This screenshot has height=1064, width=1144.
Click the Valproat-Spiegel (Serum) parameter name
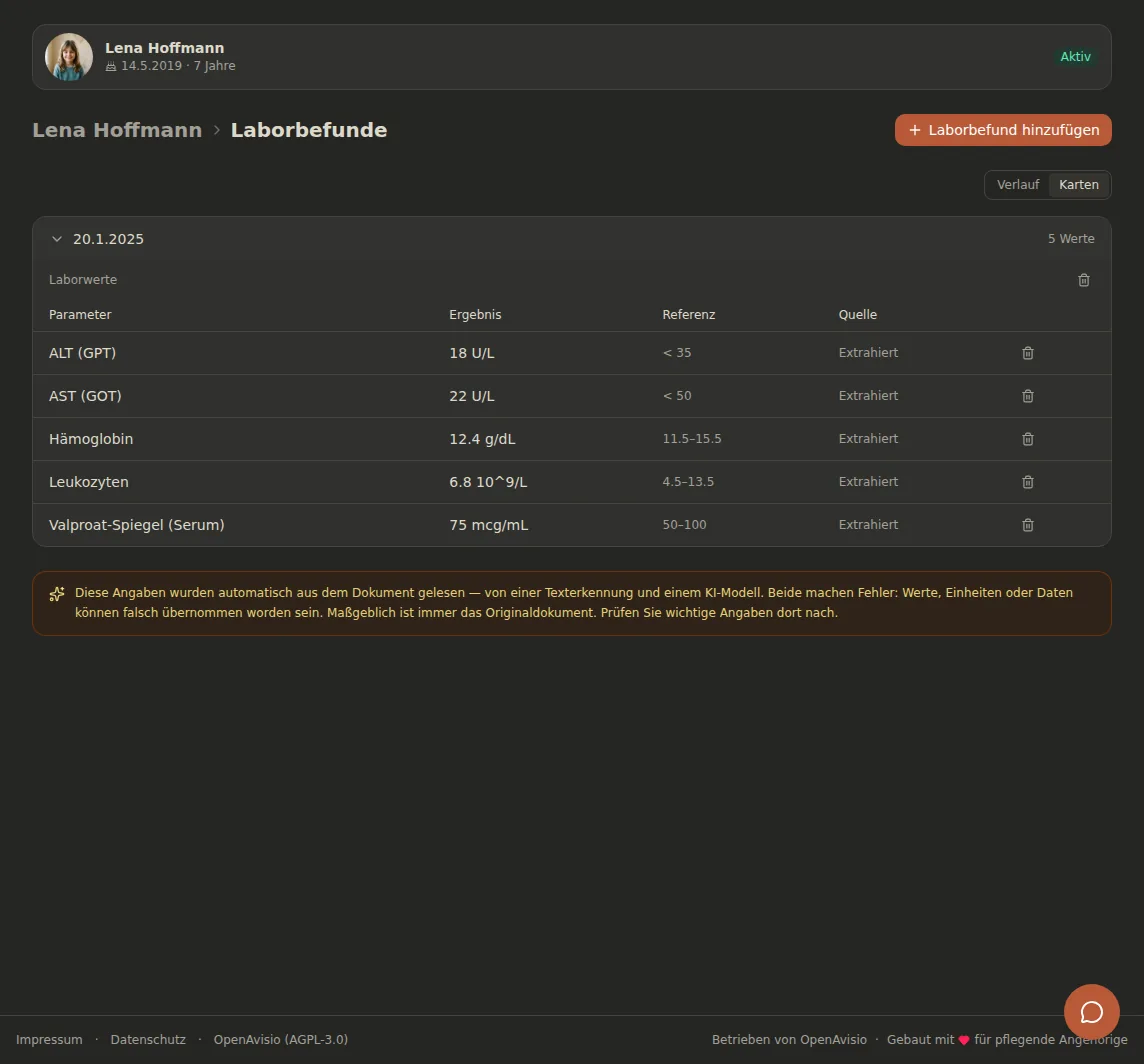(x=136, y=525)
